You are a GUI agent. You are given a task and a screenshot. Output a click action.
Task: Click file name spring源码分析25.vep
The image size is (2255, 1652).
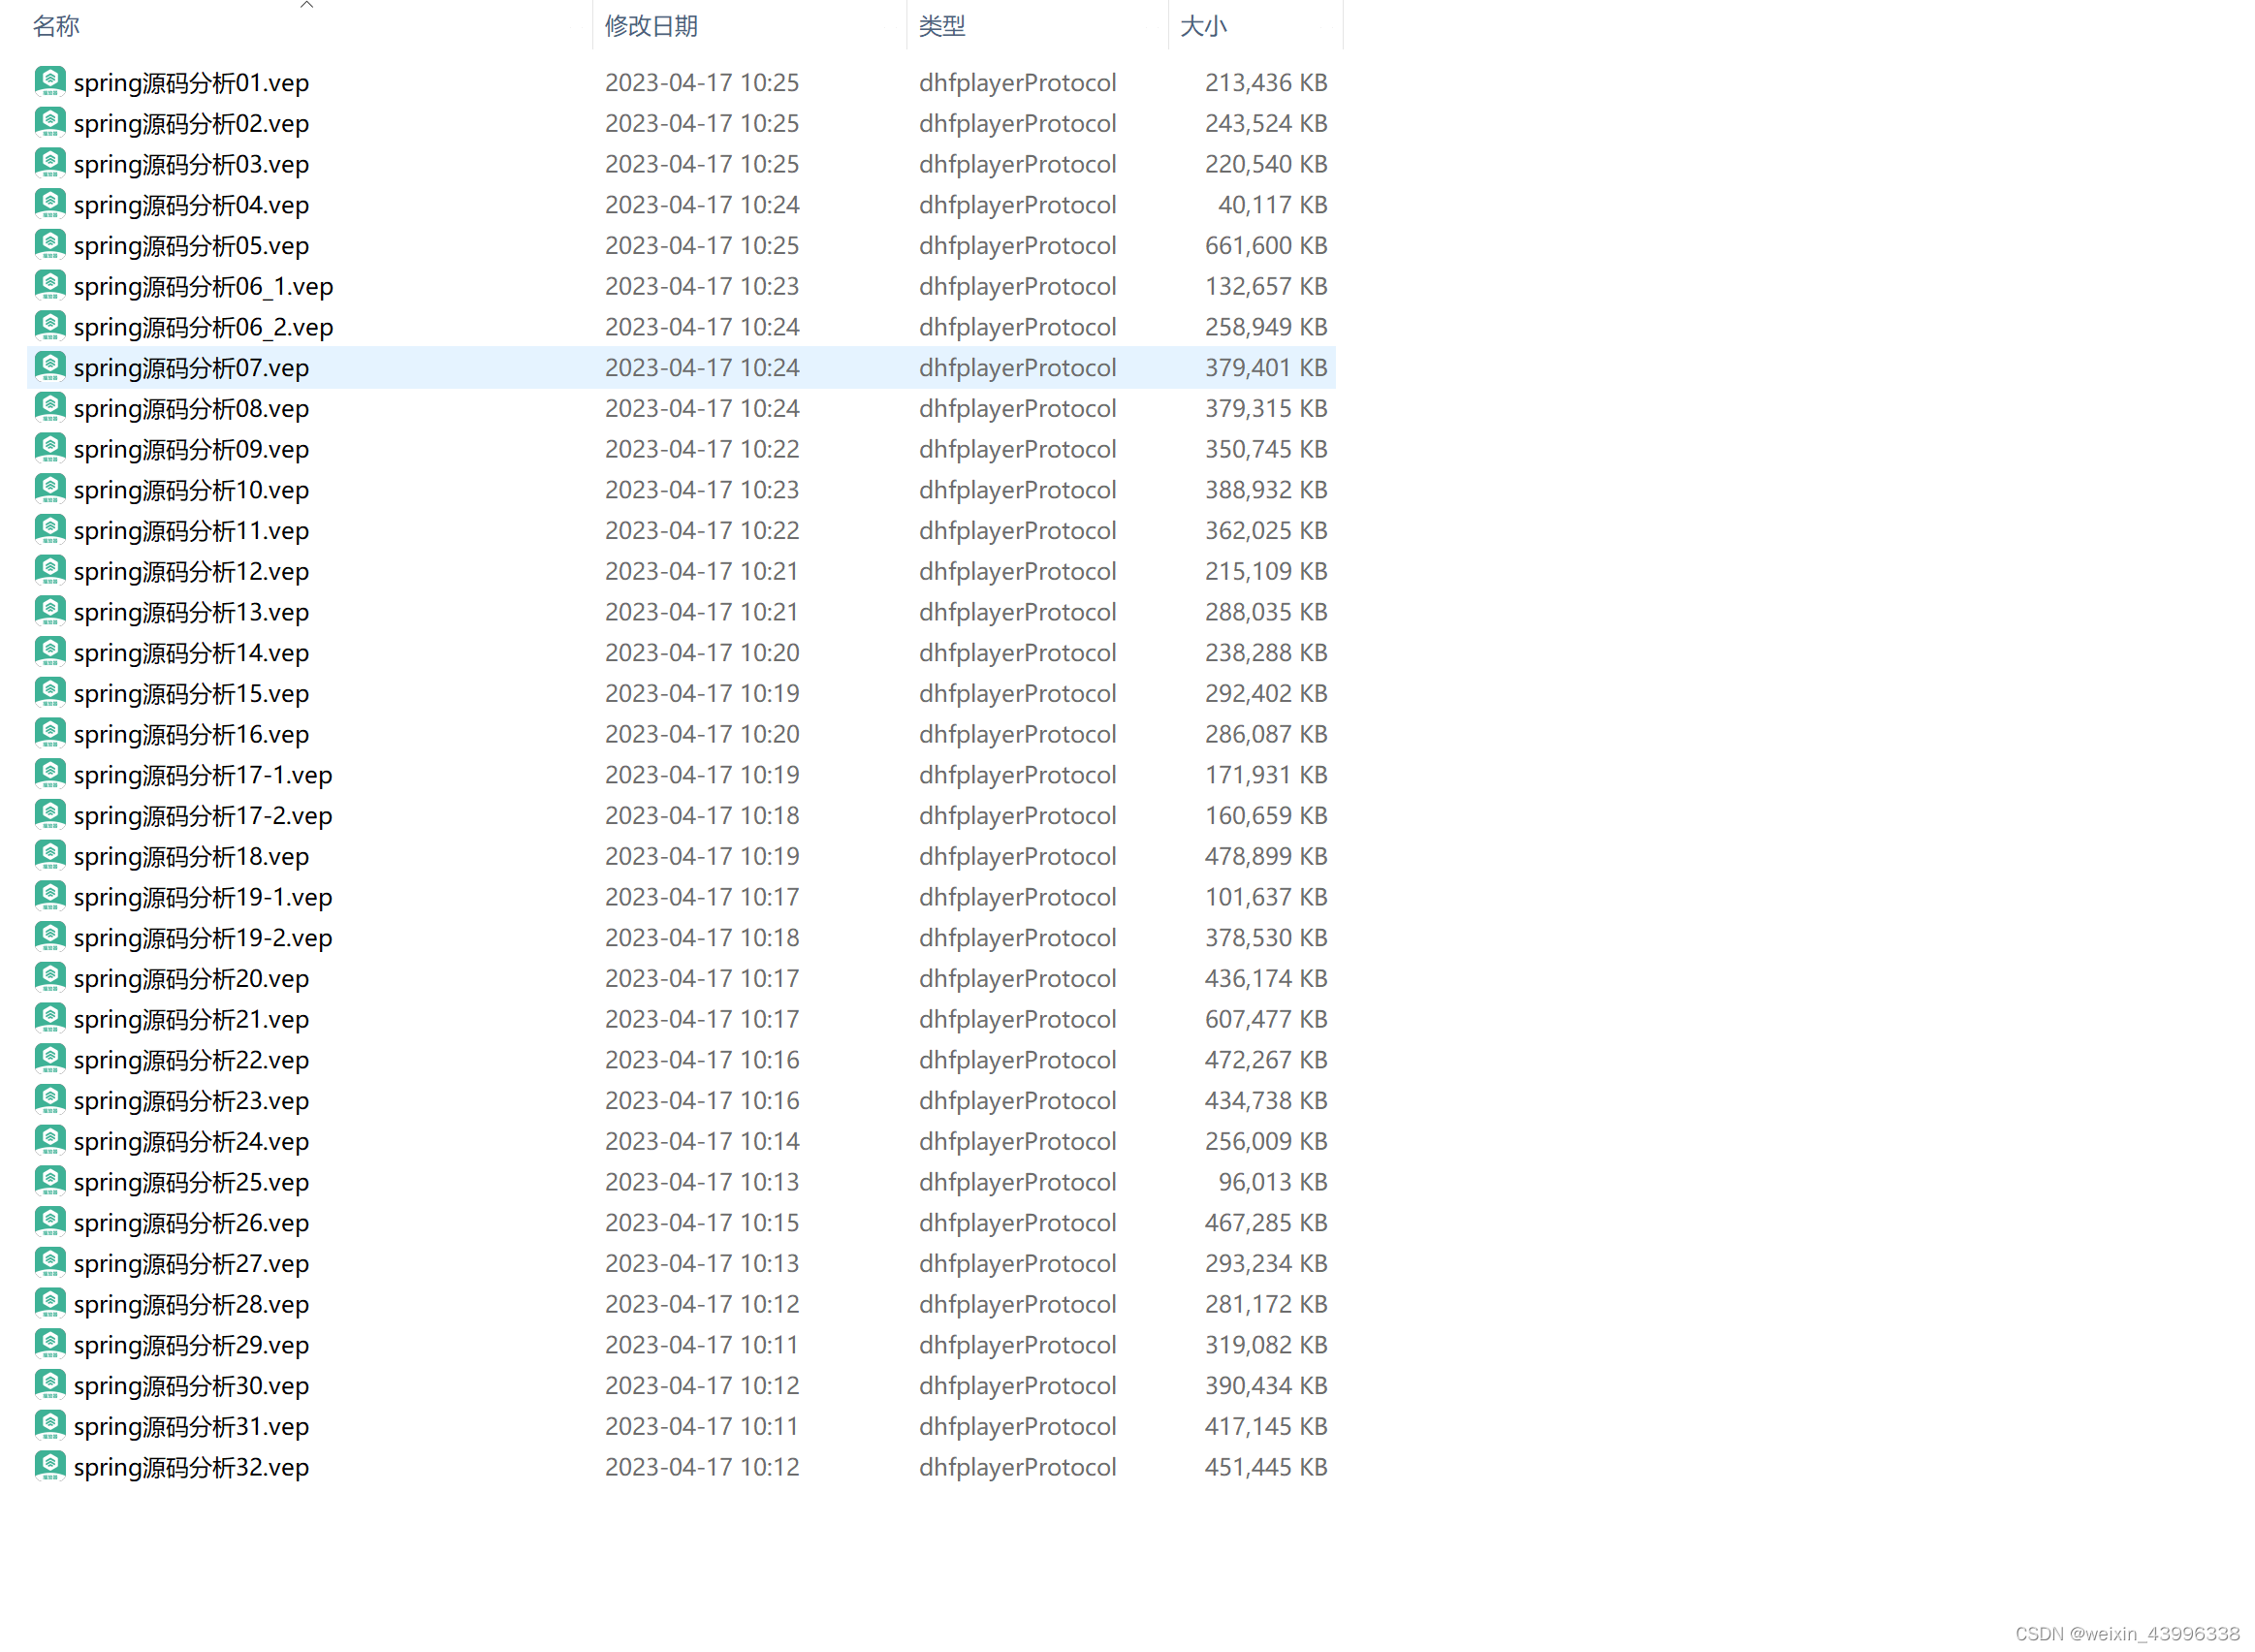(192, 1183)
